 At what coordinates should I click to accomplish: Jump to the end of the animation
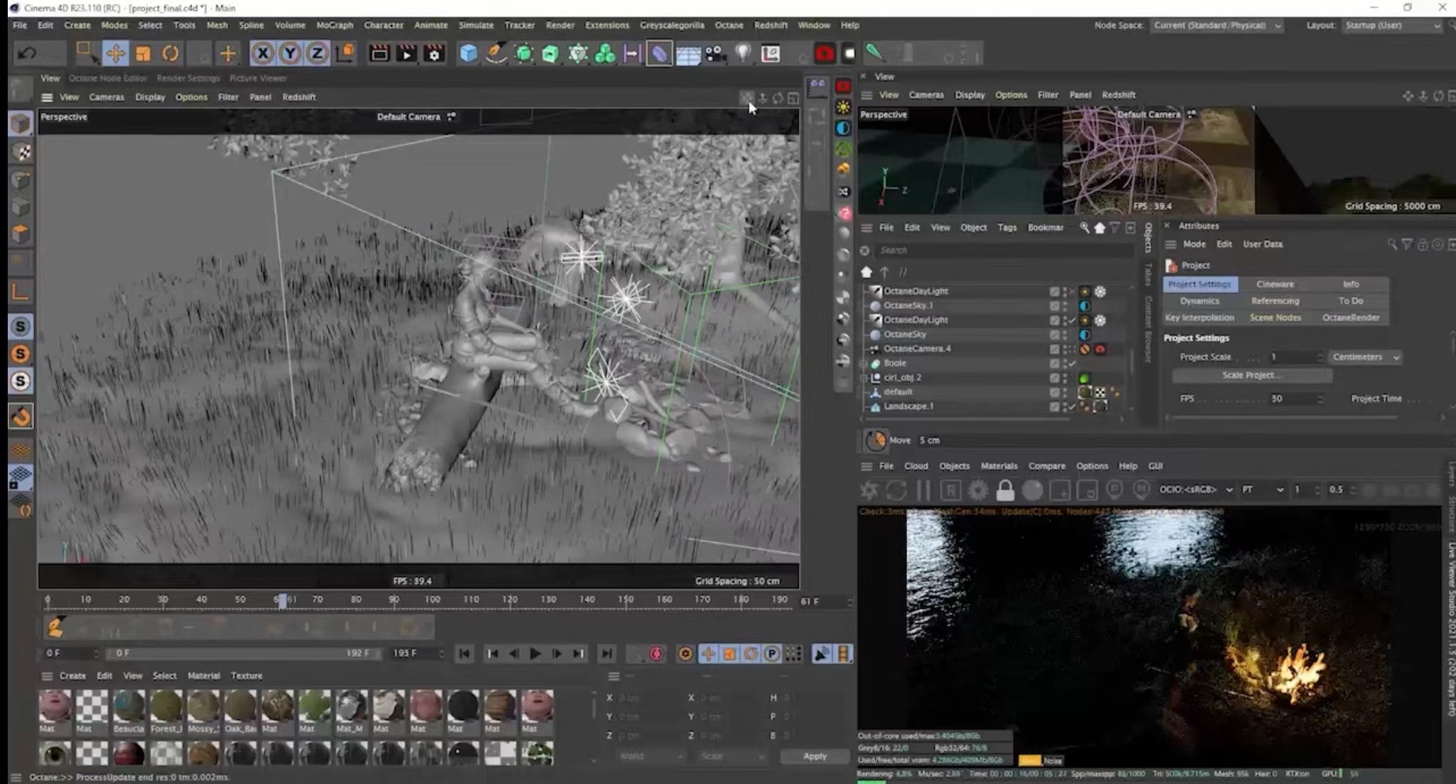[x=606, y=654]
